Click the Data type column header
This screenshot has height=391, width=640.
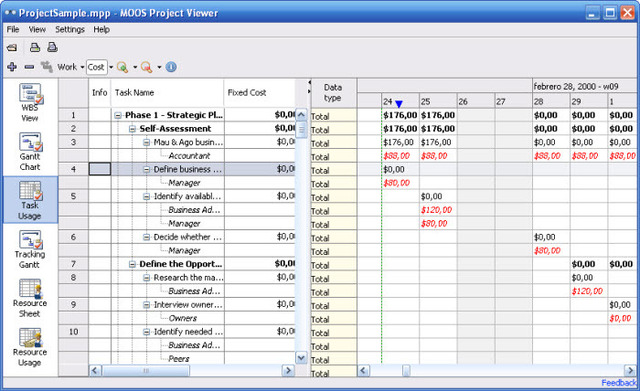click(x=333, y=93)
